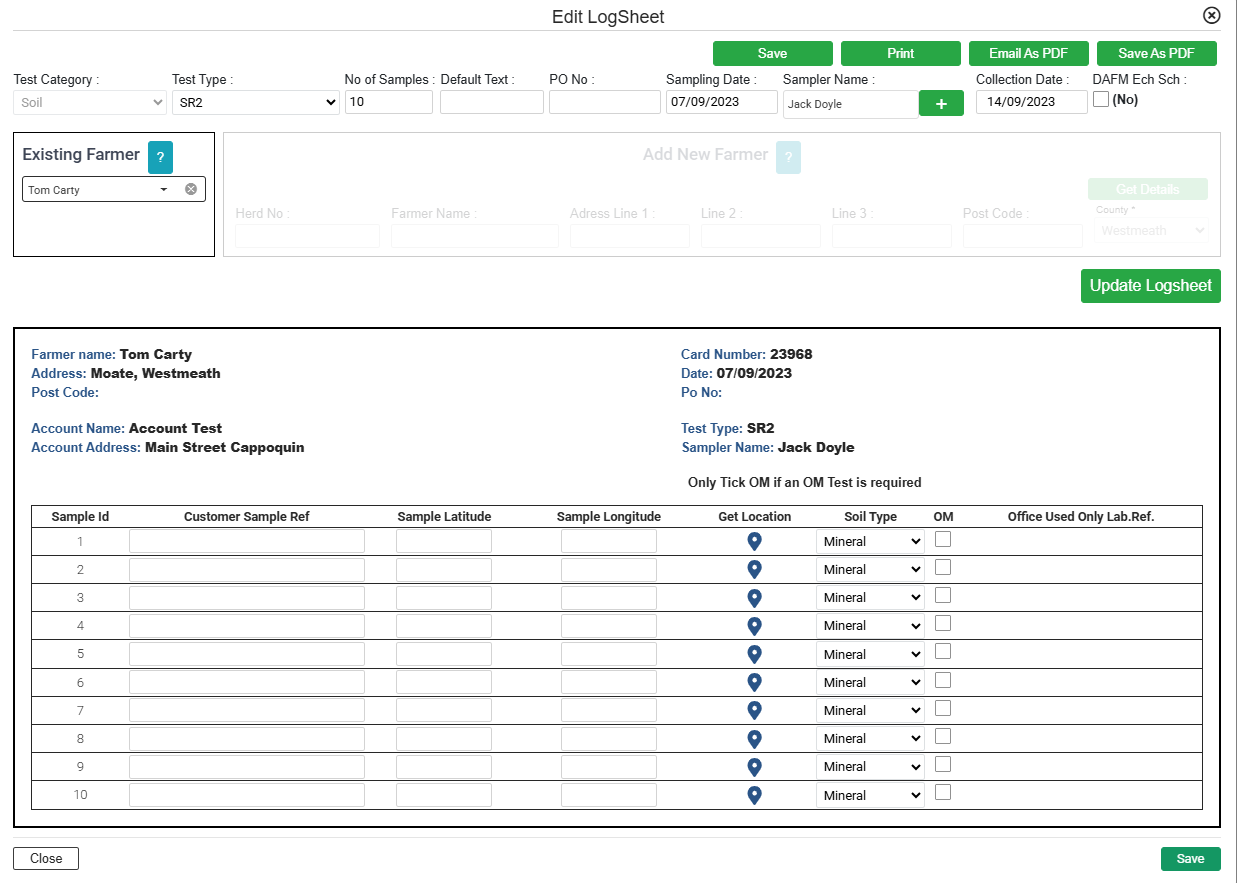
Task: Expand the Soil Type dropdown for sample 3
Action: coord(870,597)
